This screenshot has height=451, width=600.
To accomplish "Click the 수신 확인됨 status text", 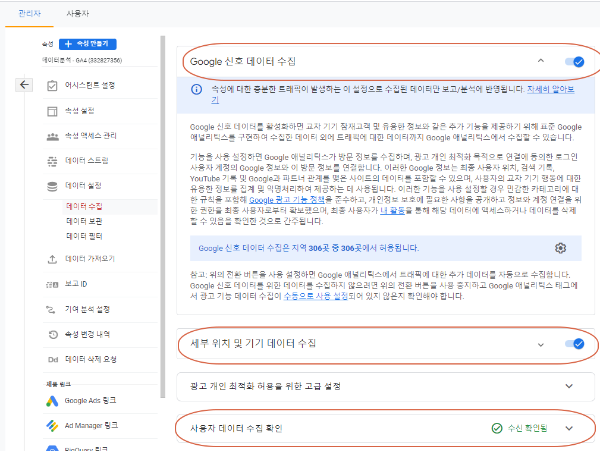I will [527, 428].
